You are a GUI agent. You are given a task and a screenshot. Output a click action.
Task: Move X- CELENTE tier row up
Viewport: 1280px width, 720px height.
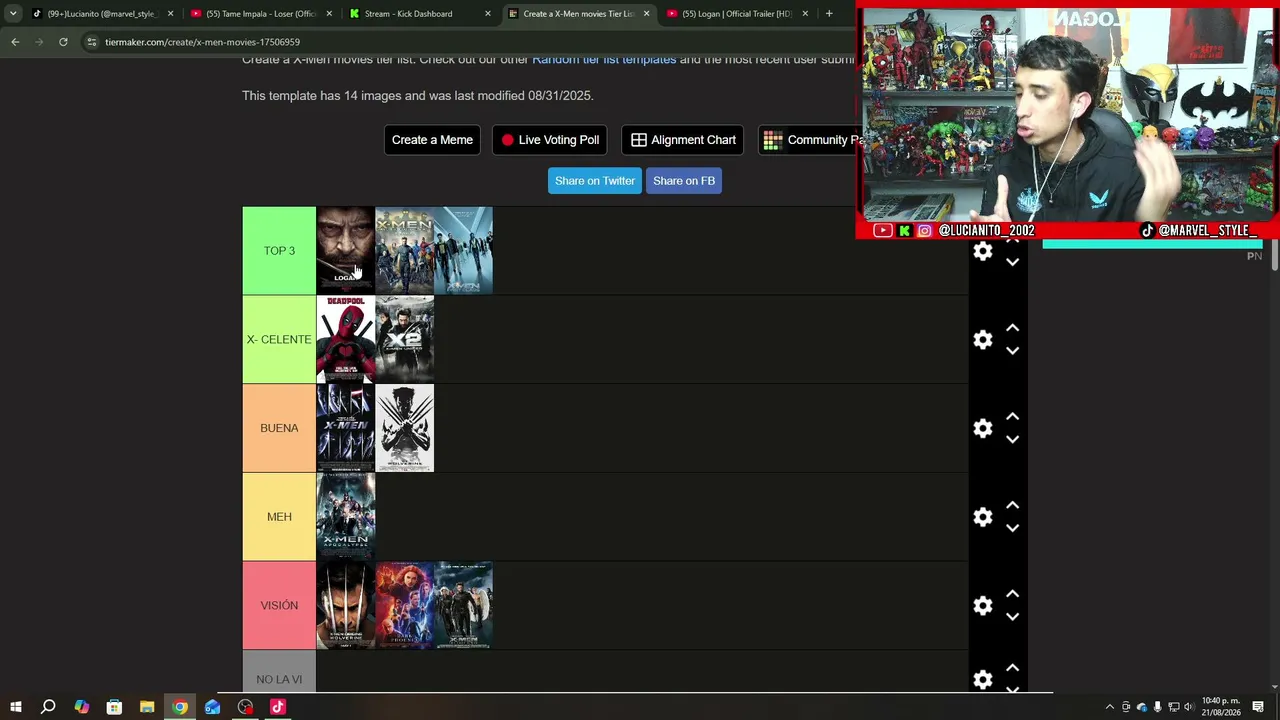pos(1012,328)
